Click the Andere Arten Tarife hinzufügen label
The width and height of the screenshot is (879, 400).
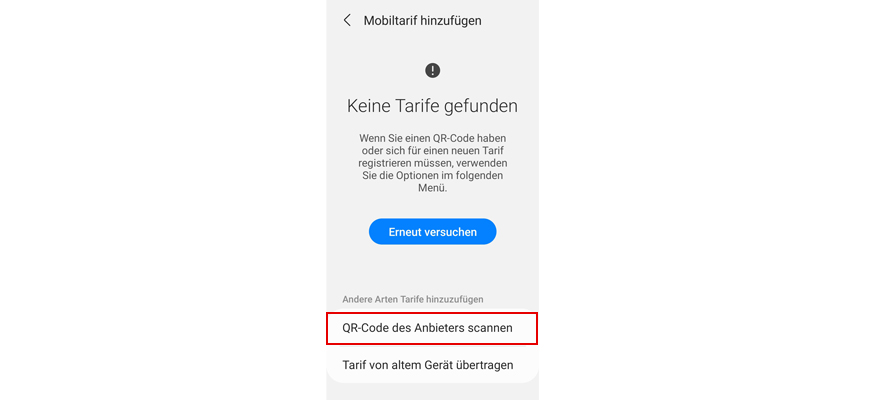[413, 299]
